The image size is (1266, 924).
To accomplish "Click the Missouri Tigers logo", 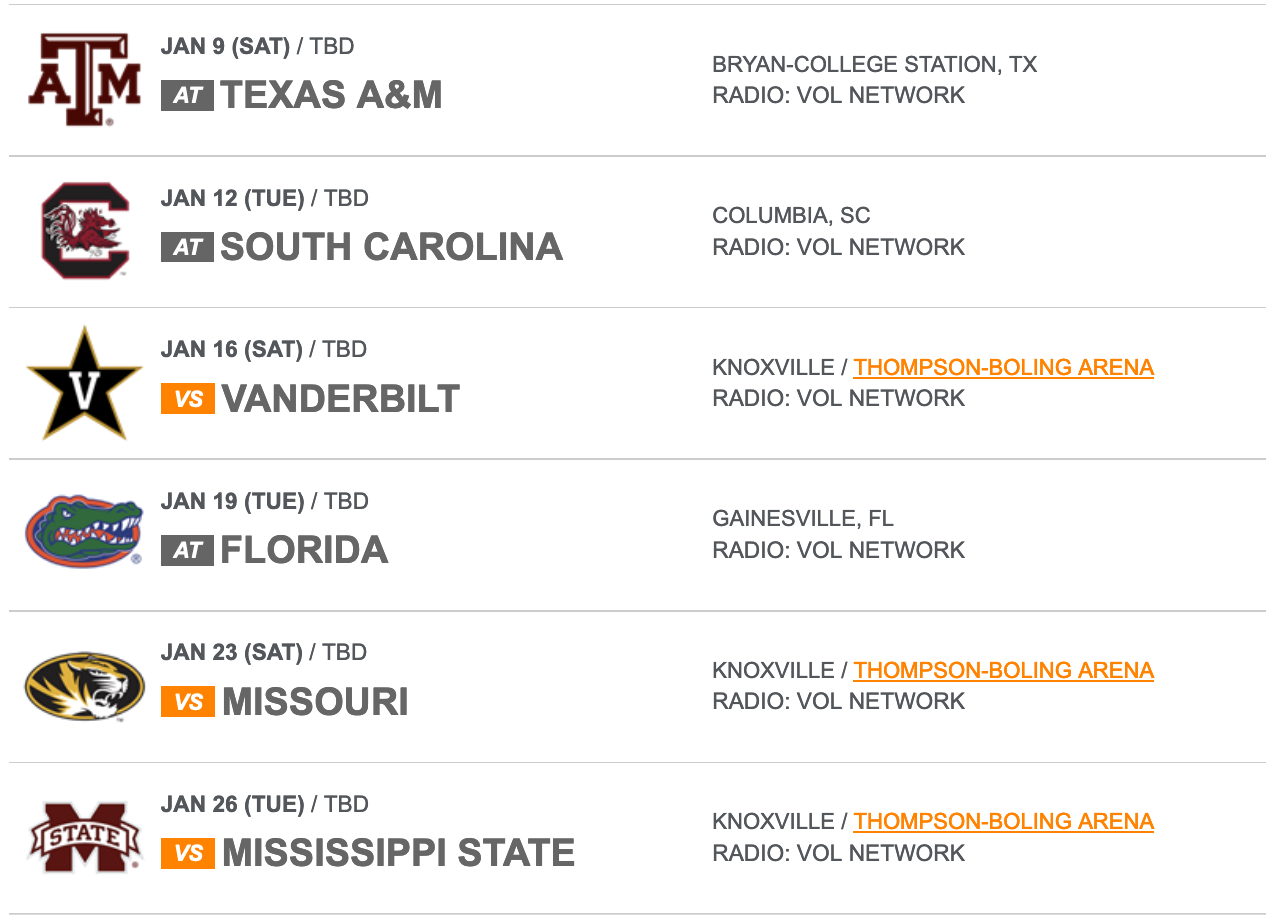I will (x=84, y=686).
